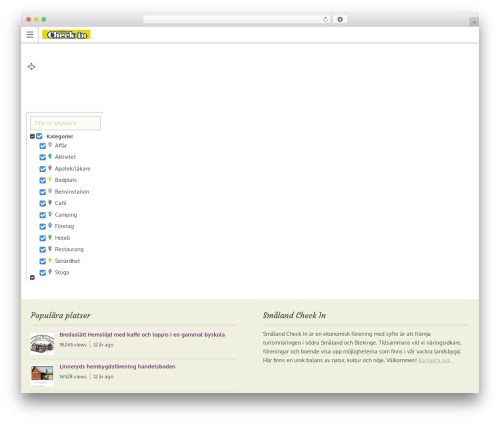Open a new browser tab with plus
Viewport: 500px width, 423px height.
coord(474,22)
